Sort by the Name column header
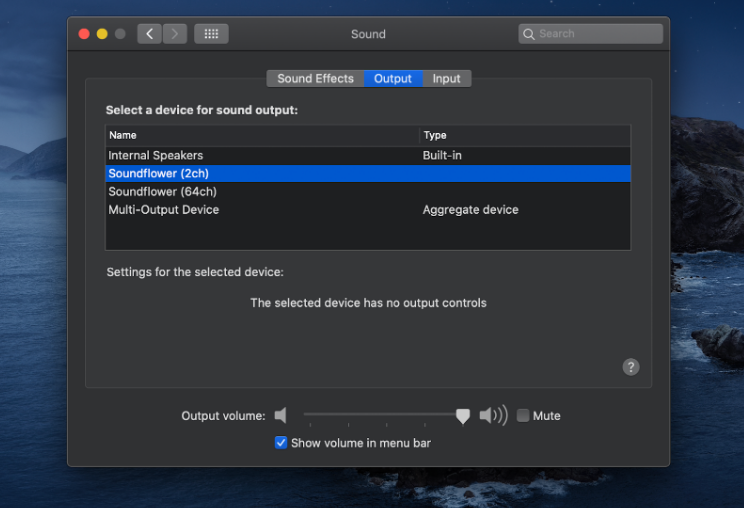This screenshot has height=508, width=744. [260, 135]
